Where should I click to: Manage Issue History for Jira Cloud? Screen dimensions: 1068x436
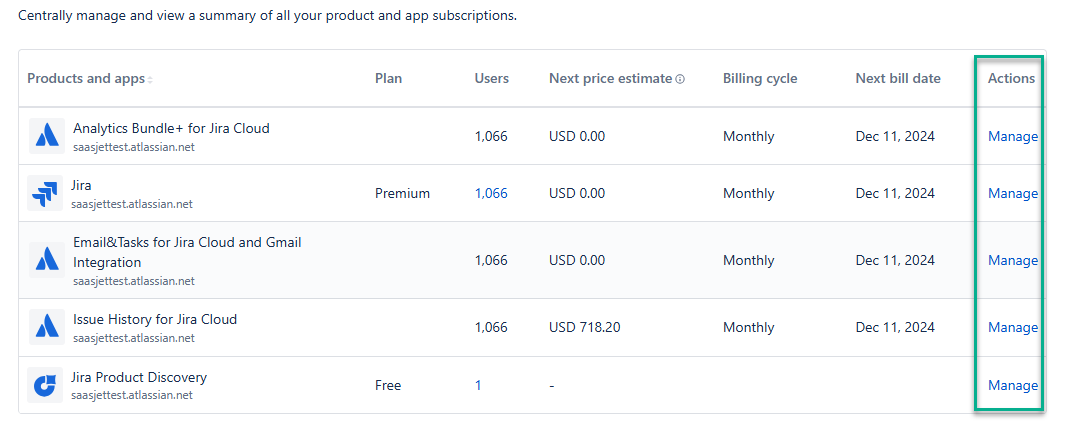(x=1012, y=327)
